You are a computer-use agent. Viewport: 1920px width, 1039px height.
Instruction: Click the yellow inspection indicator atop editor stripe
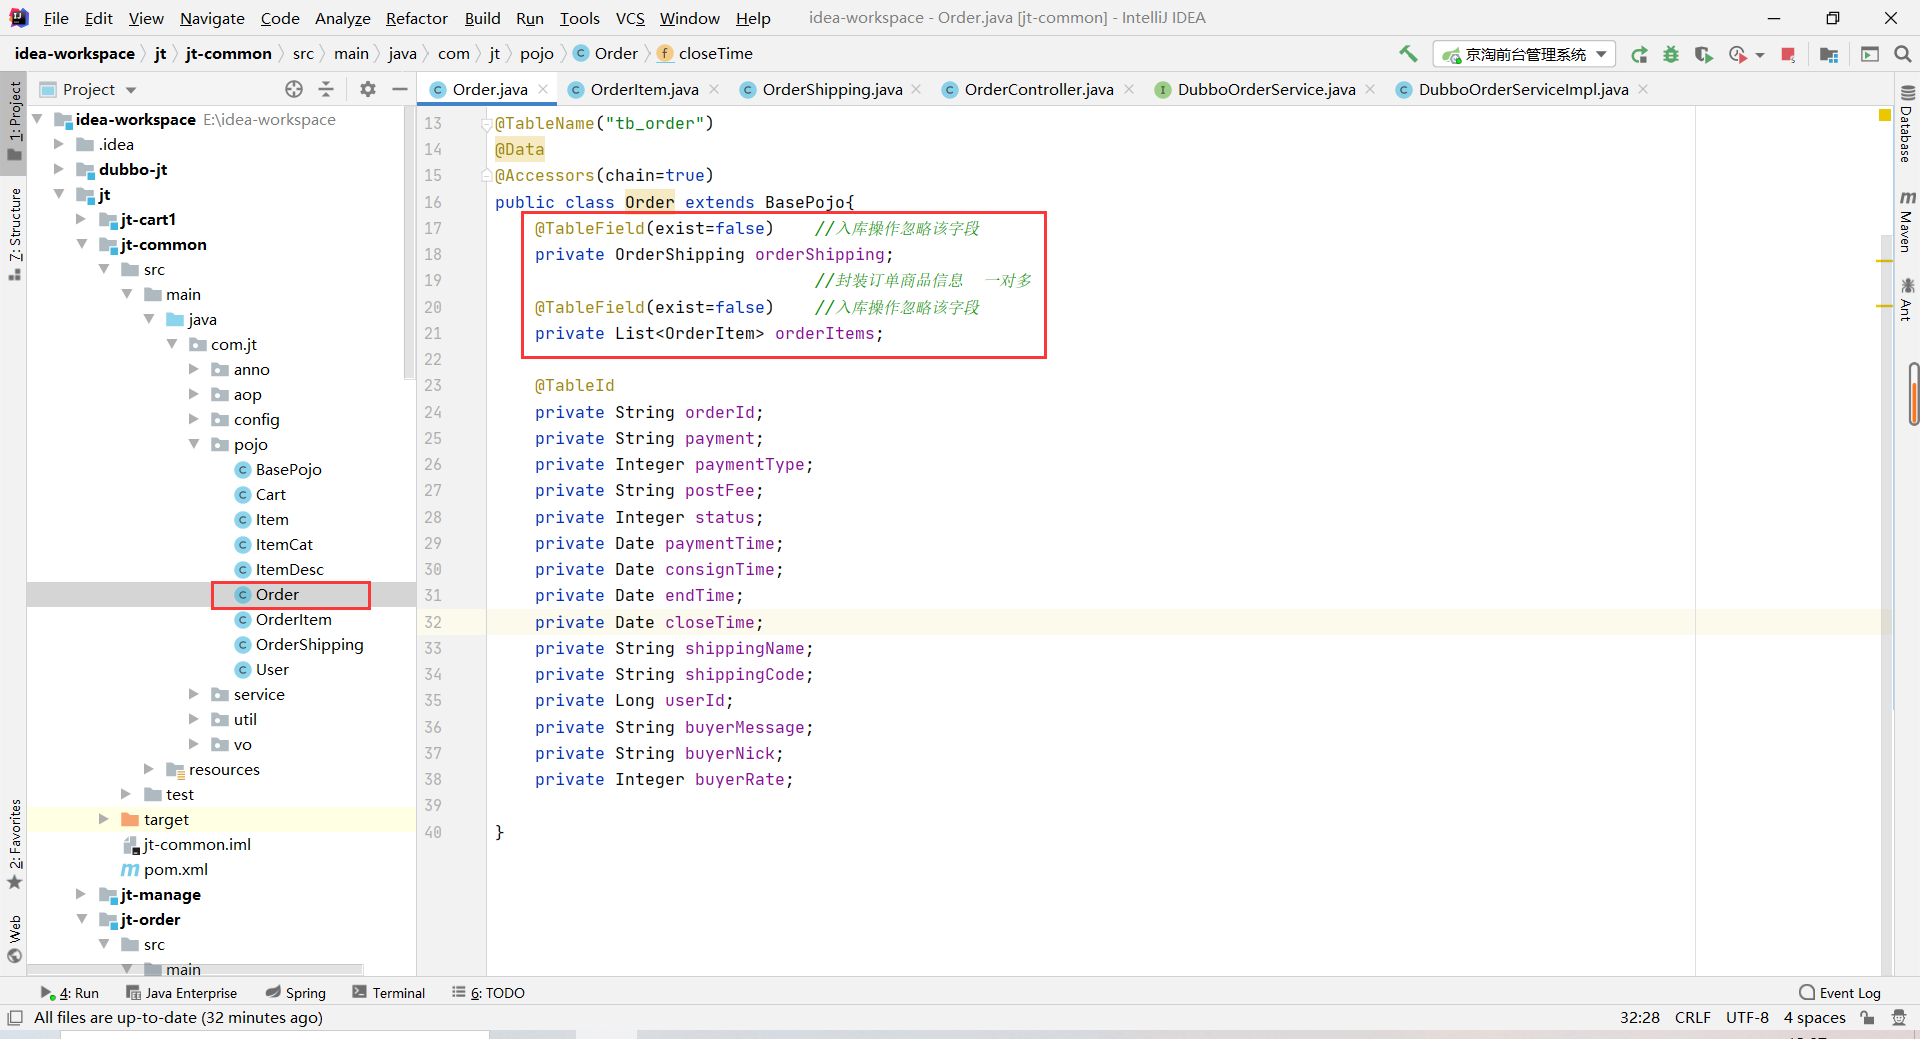coord(1885,116)
